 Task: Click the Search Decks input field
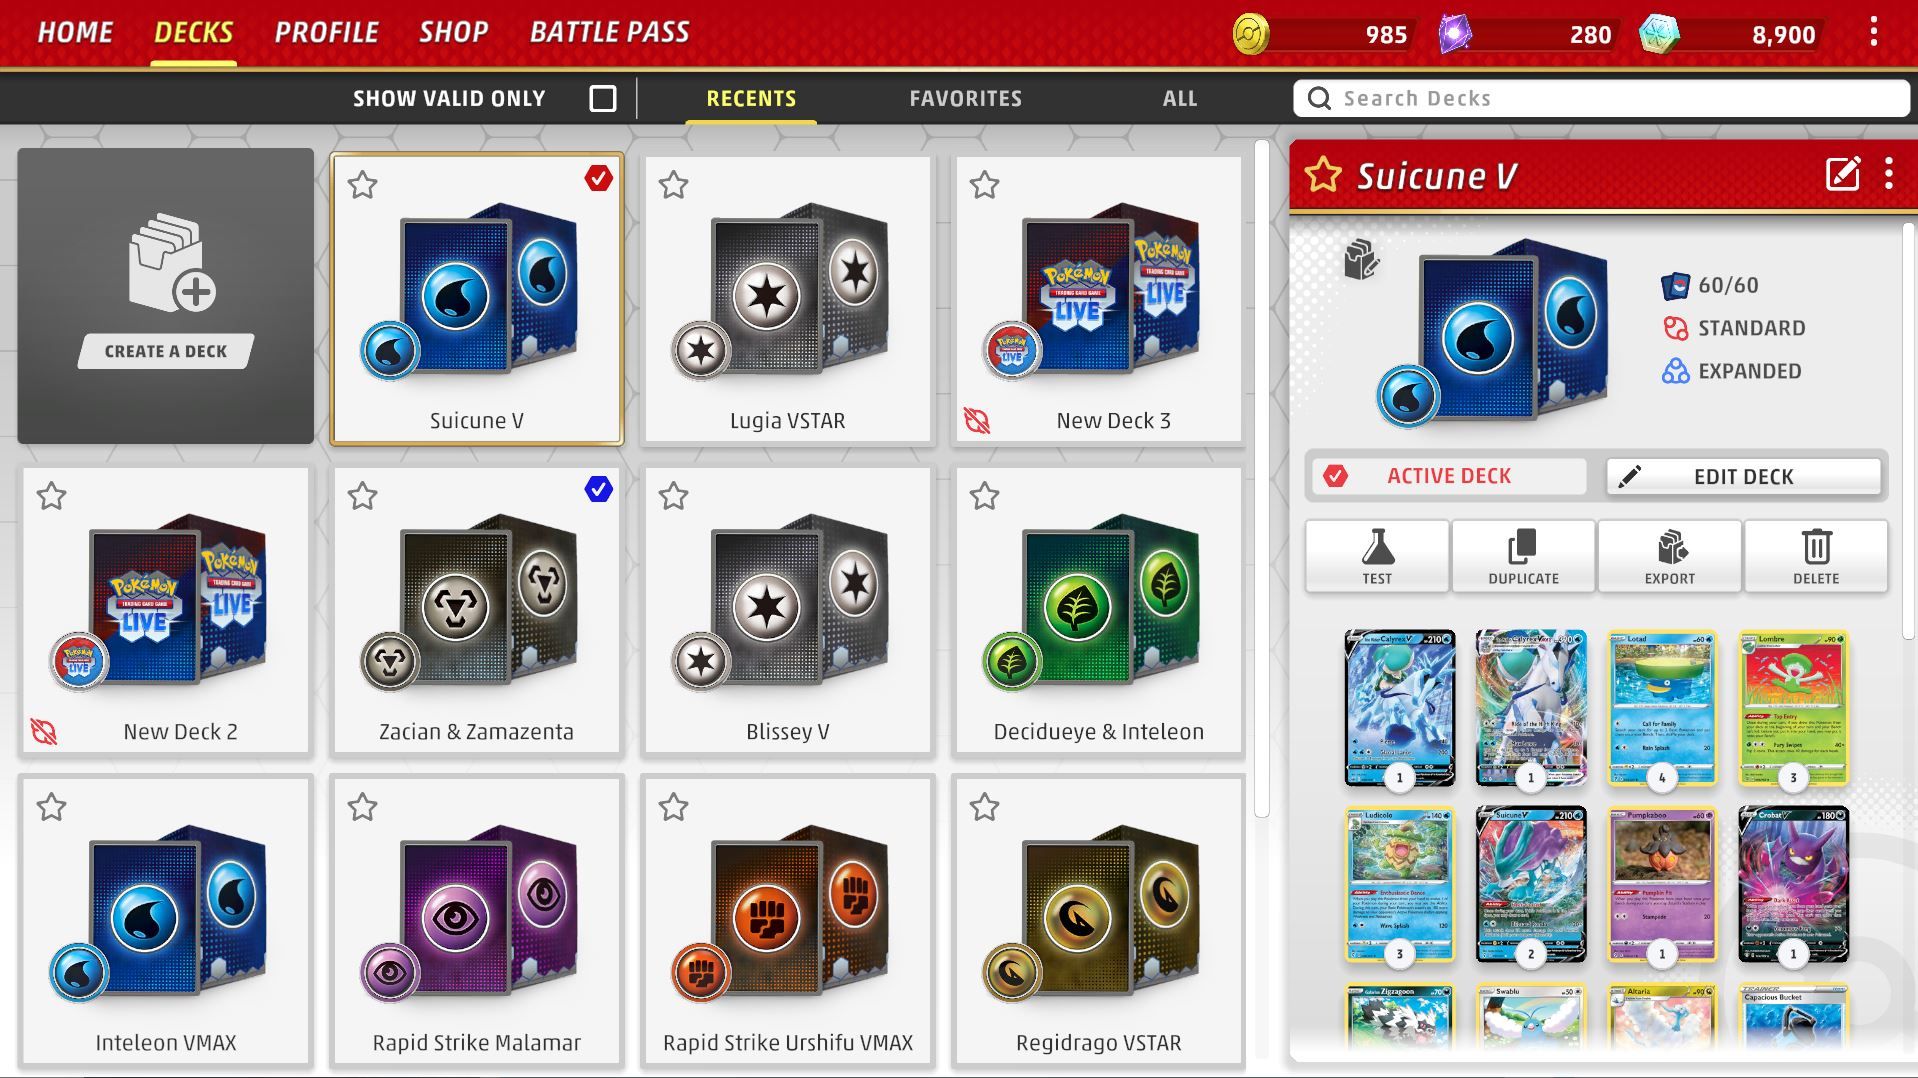1601,98
